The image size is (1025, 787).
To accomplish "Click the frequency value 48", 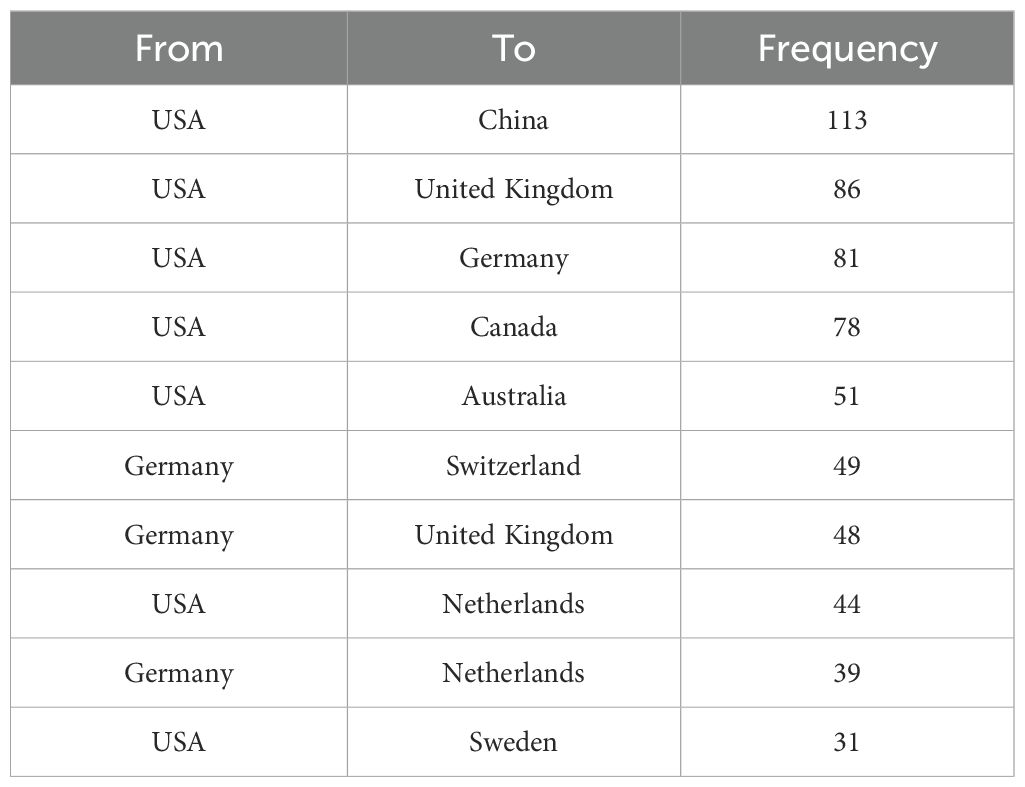I will pos(847,535).
